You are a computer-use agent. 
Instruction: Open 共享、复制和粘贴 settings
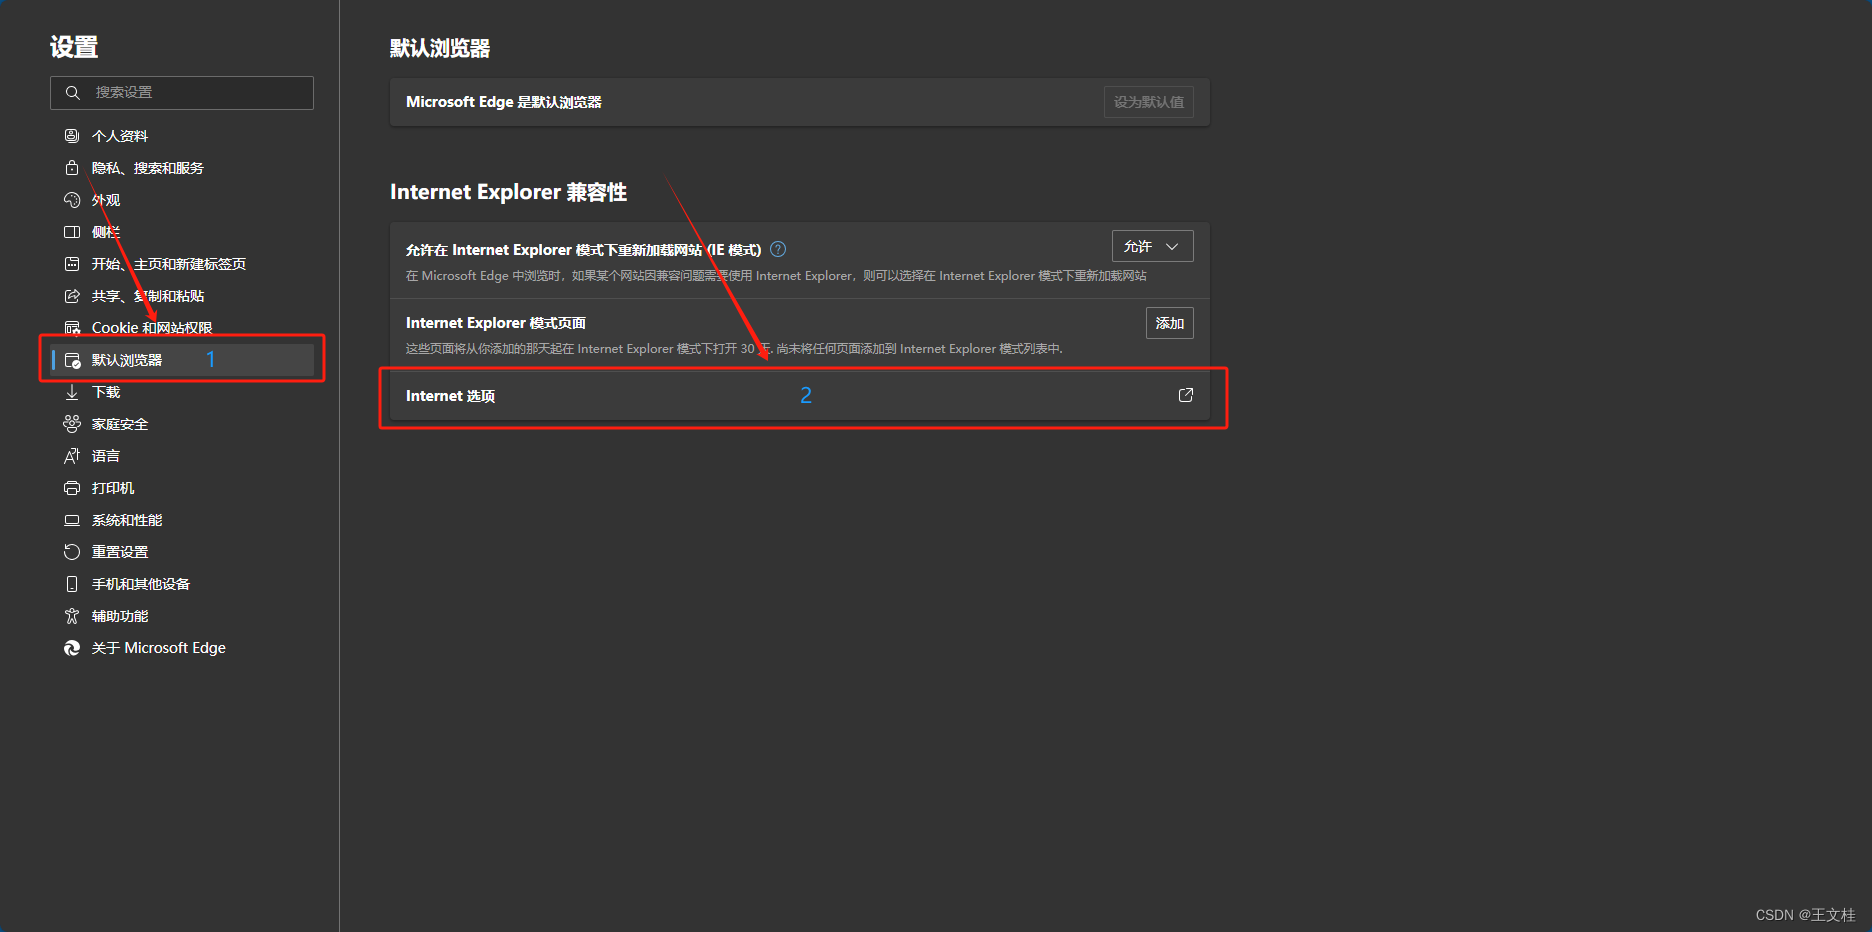coord(182,296)
